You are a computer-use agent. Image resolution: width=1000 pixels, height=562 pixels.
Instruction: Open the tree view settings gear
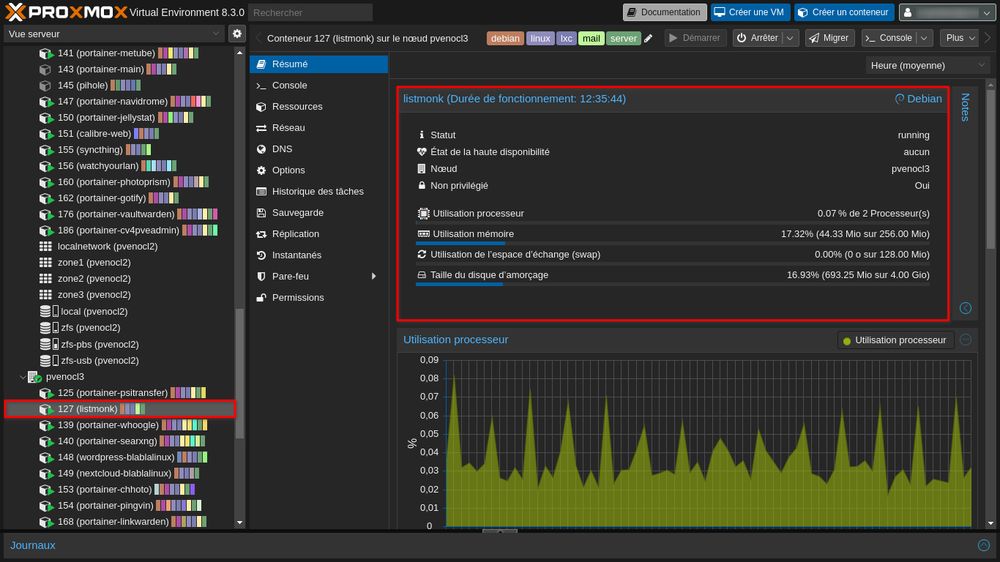pyautogui.click(x=237, y=33)
